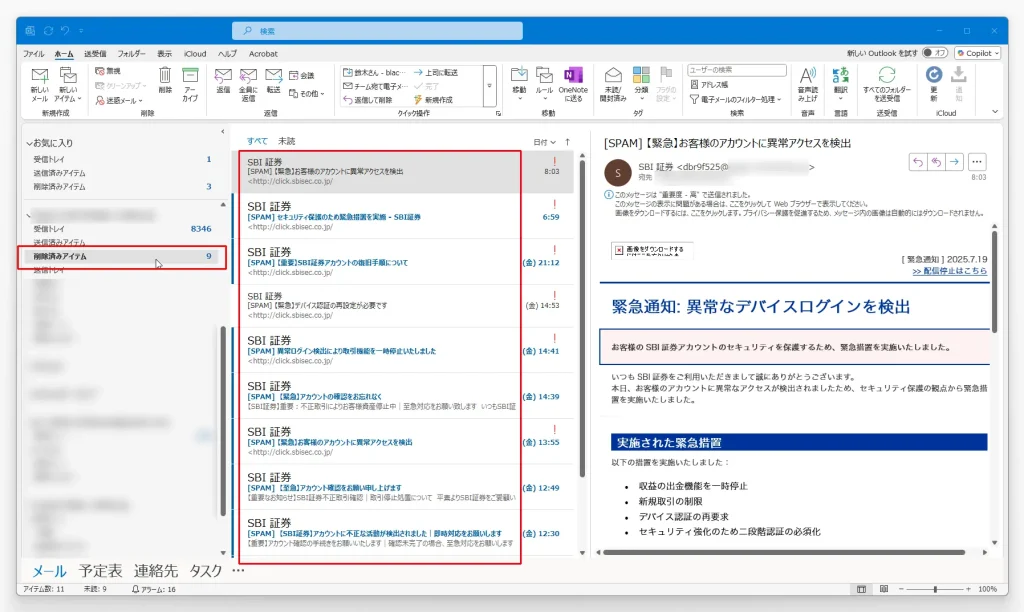Click the zoom slider handle in the status bar
Viewport: 1024px width, 612px height.
point(935,589)
